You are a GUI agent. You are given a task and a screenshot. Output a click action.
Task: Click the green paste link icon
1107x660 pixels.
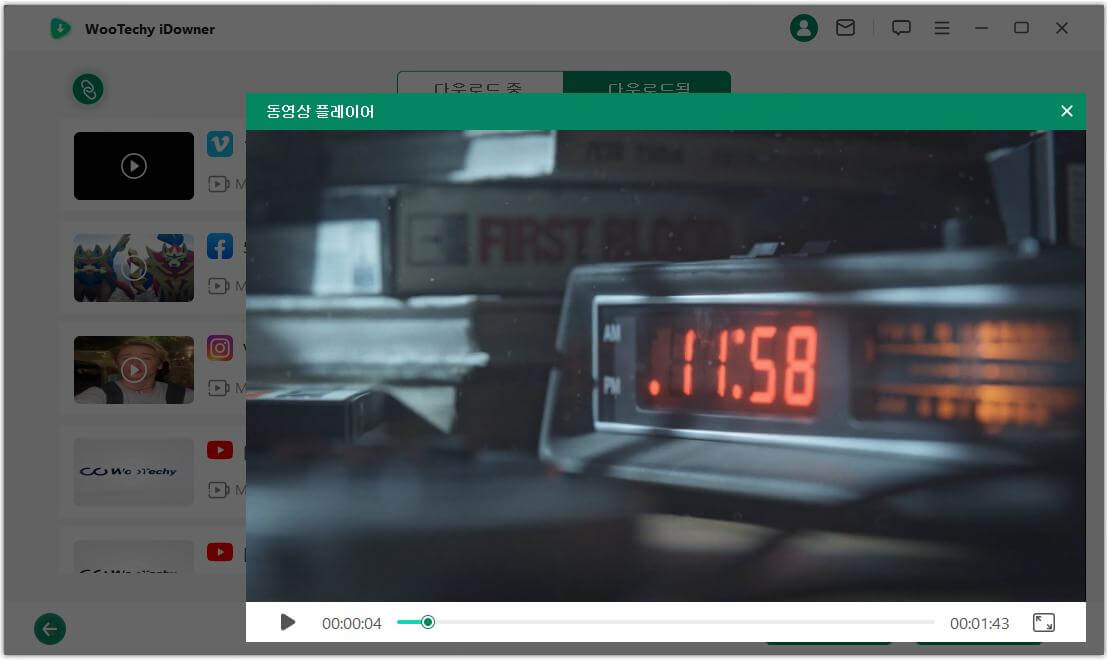pos(88,89)
